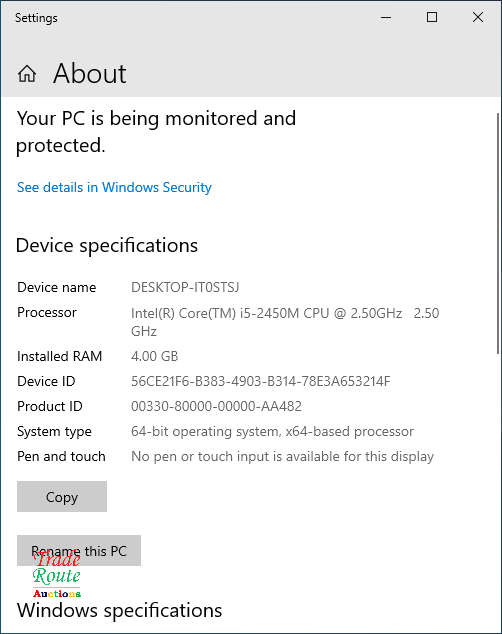Viewport: 502px width, 634px height.
Task: Close the Settings window
Action: click(478, 17)
